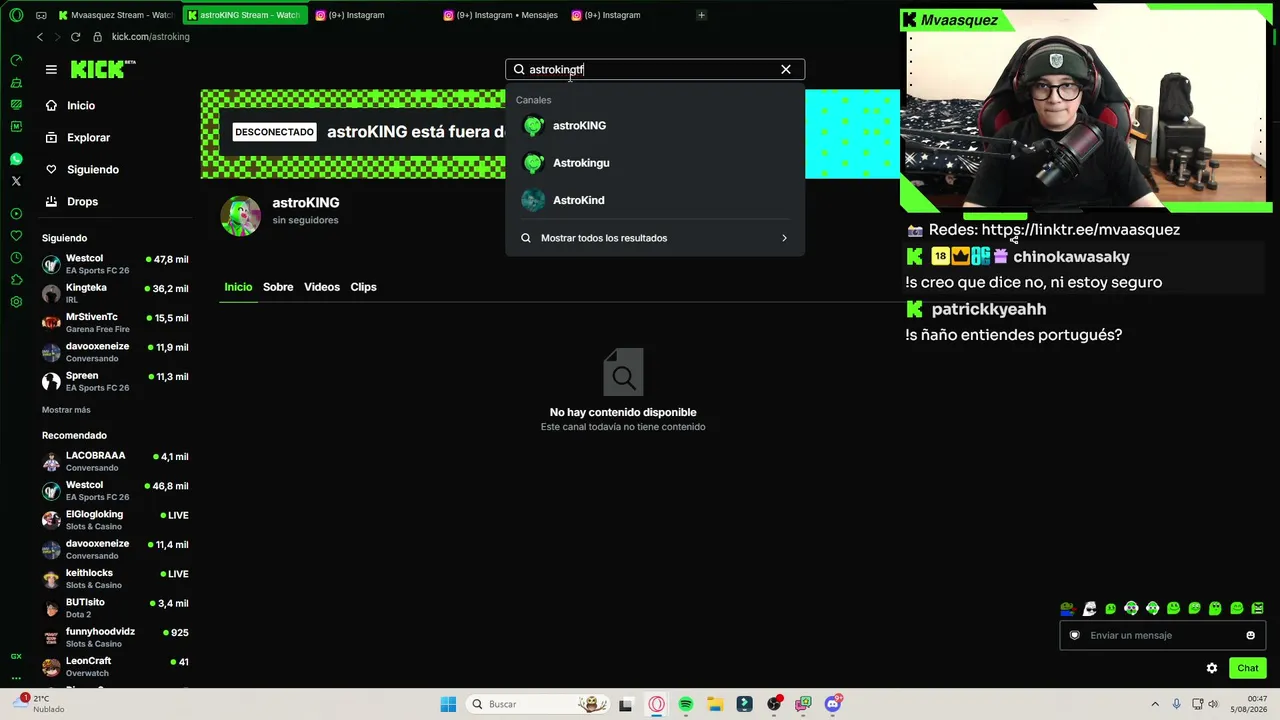Select AstroKind from search results
Image resolution: width=1280 pixels, height=720 pixels.
pyautogui.click(x=655, y=200)
